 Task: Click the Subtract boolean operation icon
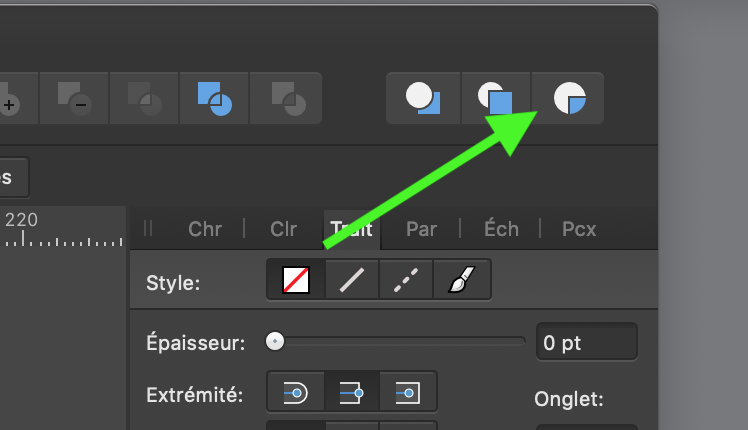point(74,98)
